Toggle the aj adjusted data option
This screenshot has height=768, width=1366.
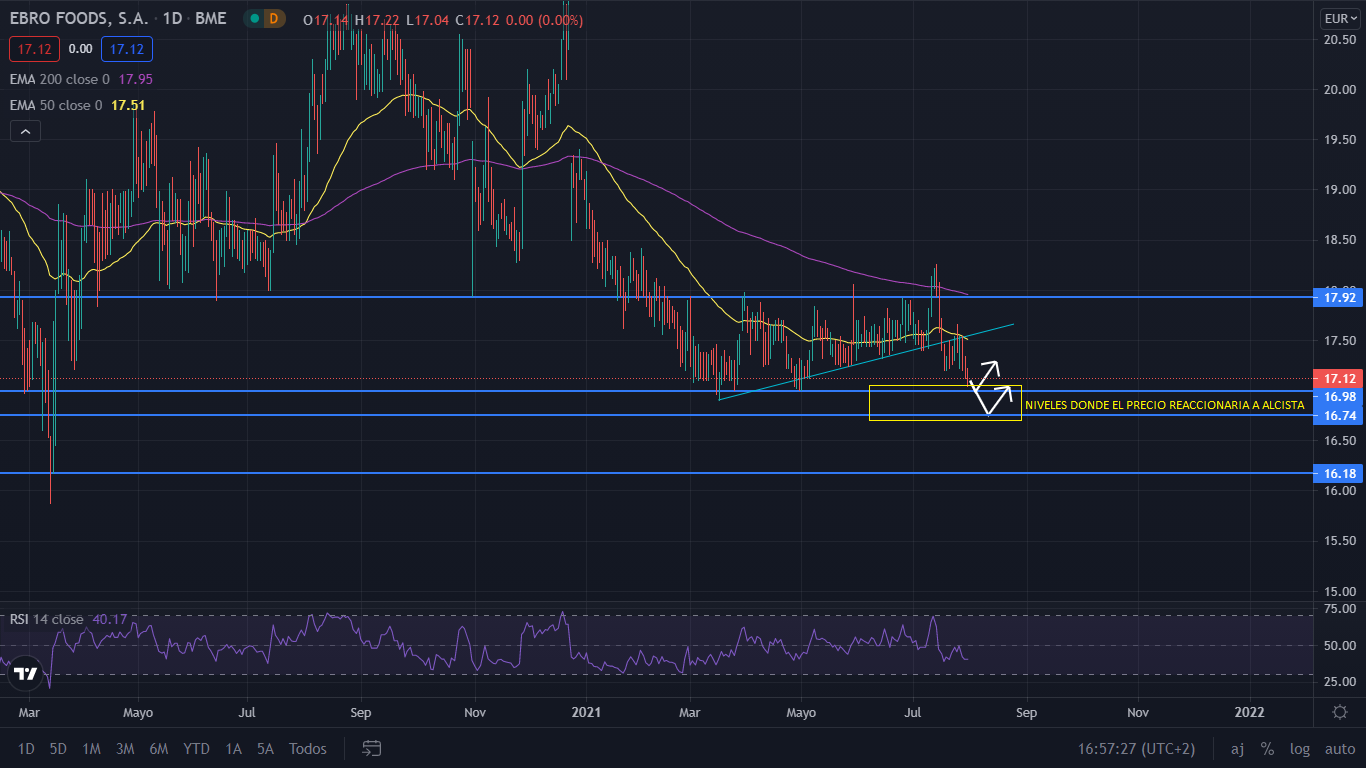point(1237,748)
